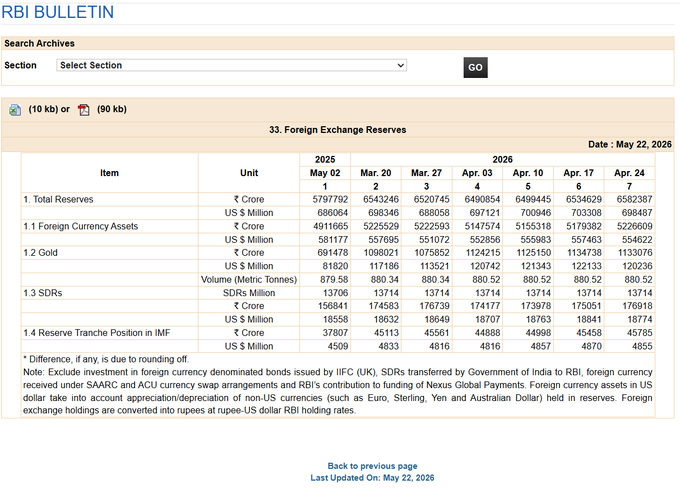
Task: Download the Excel file icon (10 kb)
Action: (x=15, y=110)
